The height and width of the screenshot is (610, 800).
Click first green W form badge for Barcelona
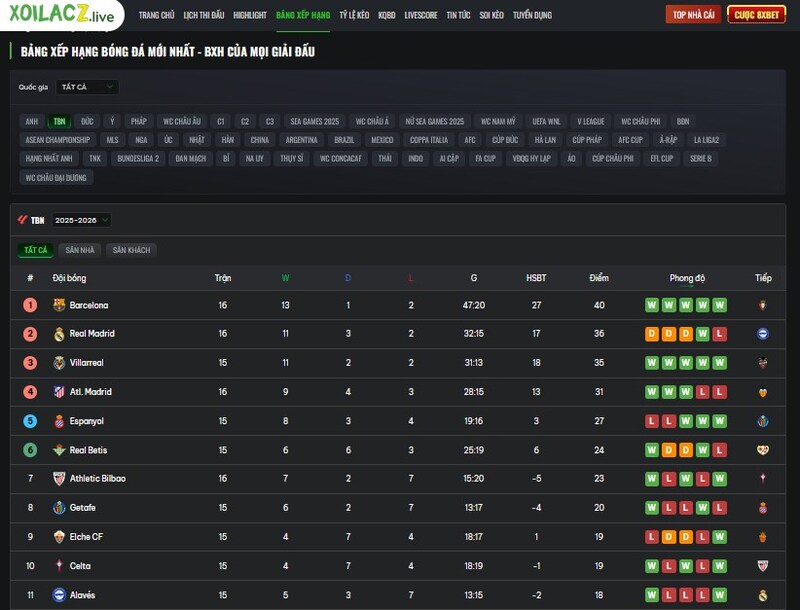point(652,305)
